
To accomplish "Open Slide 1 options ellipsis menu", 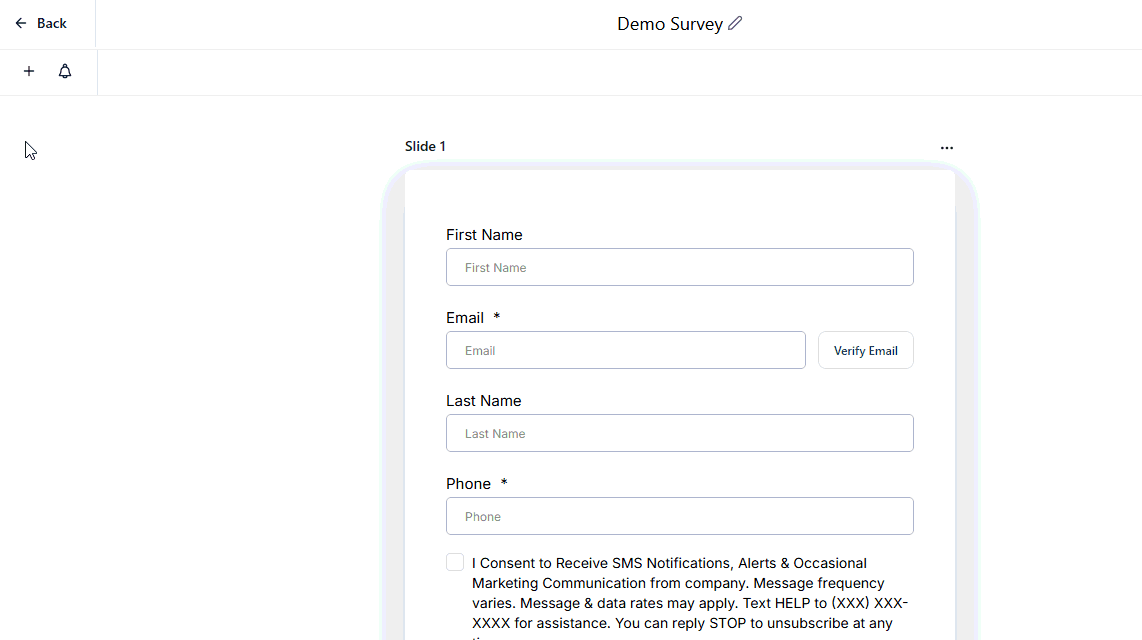I will point(946,148).
